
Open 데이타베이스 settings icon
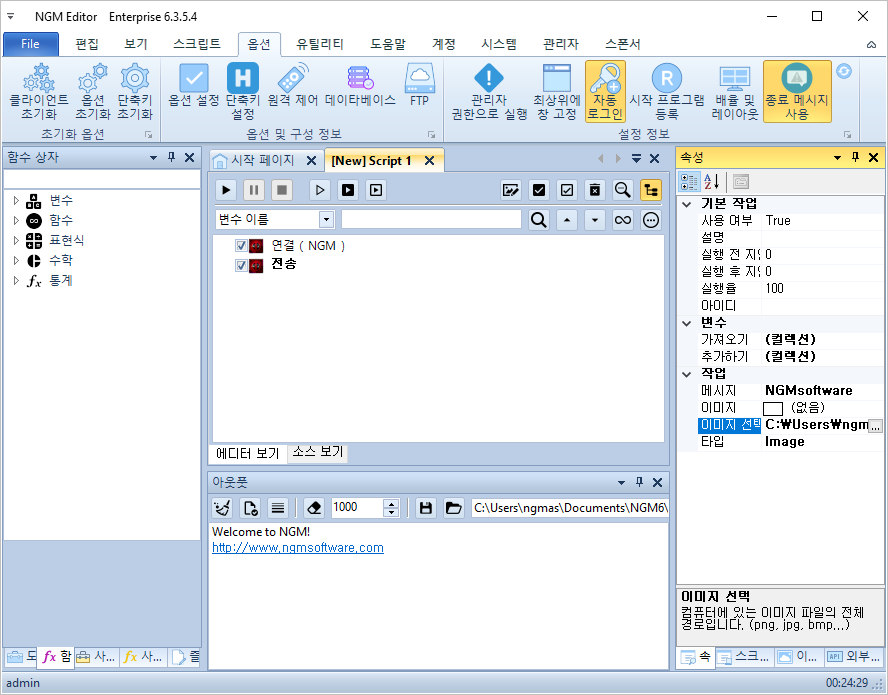(360, 85)
